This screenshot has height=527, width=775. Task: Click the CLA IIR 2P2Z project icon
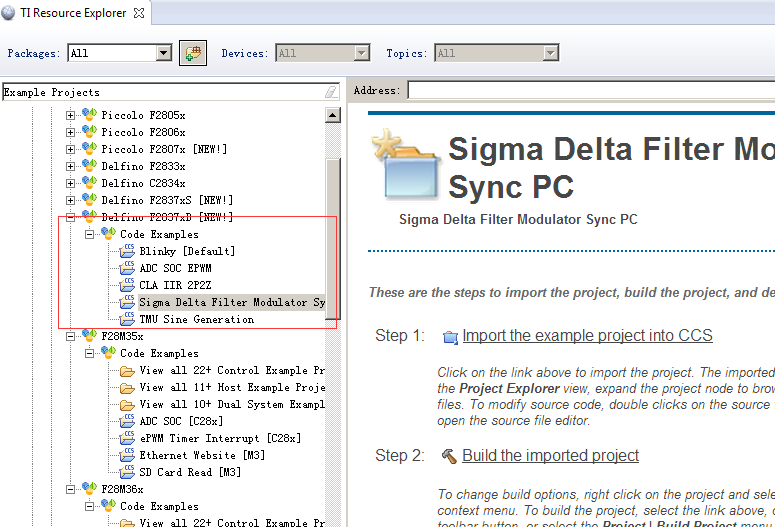coord(128,284)
